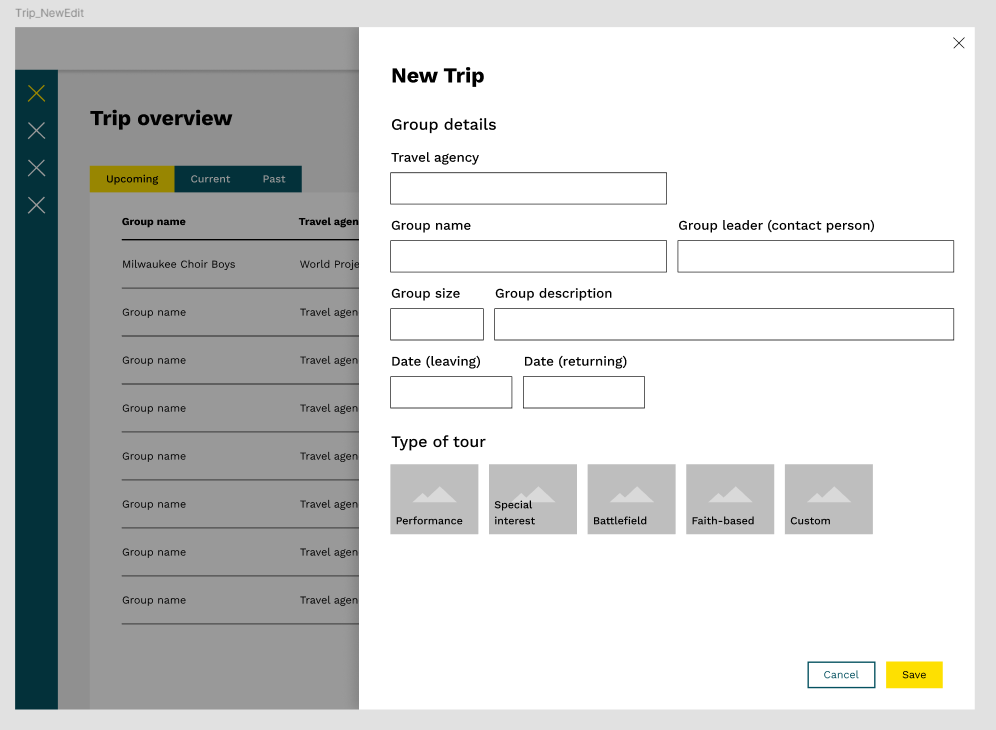Viewport: 996px width, 730px height.
Task: Close the New Trip panel
Action: coord(959,43)
